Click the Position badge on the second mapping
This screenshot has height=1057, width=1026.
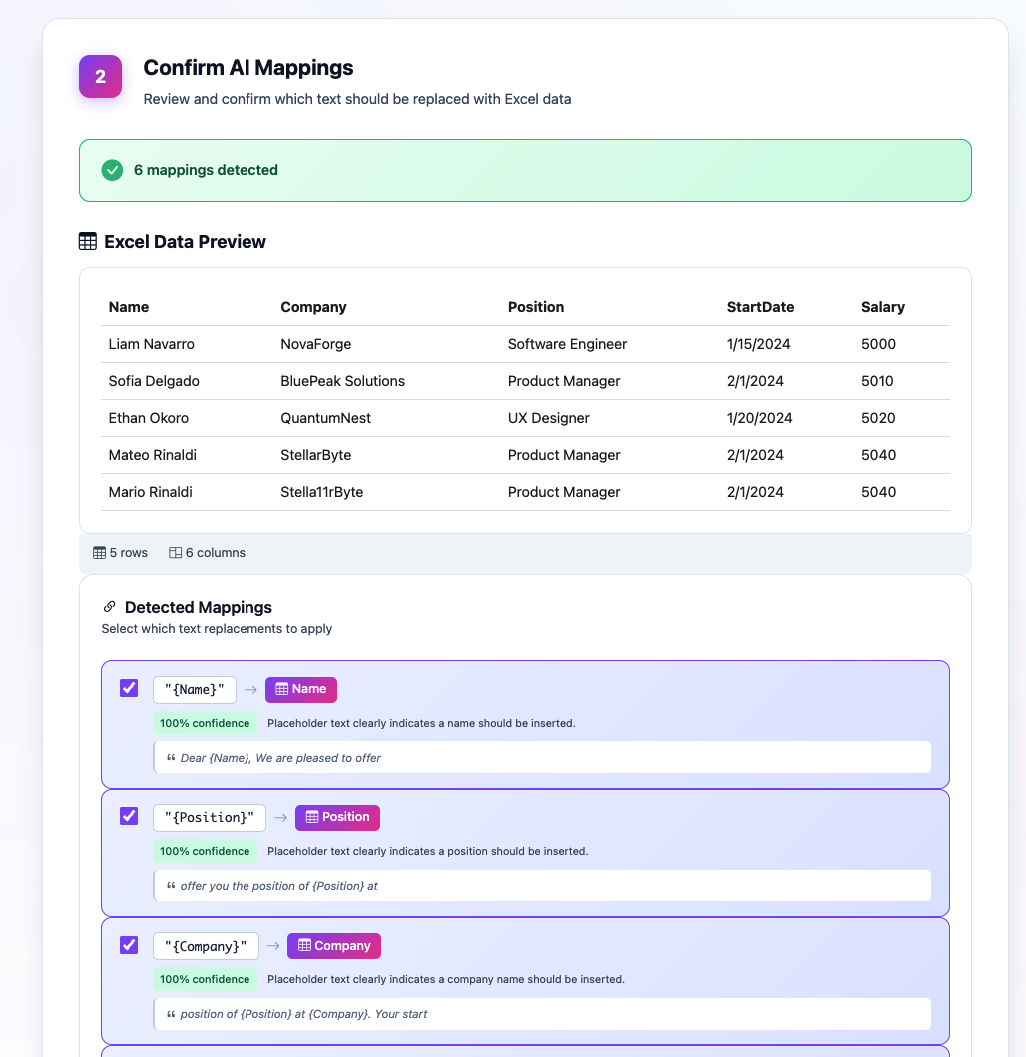pos(337,817)
